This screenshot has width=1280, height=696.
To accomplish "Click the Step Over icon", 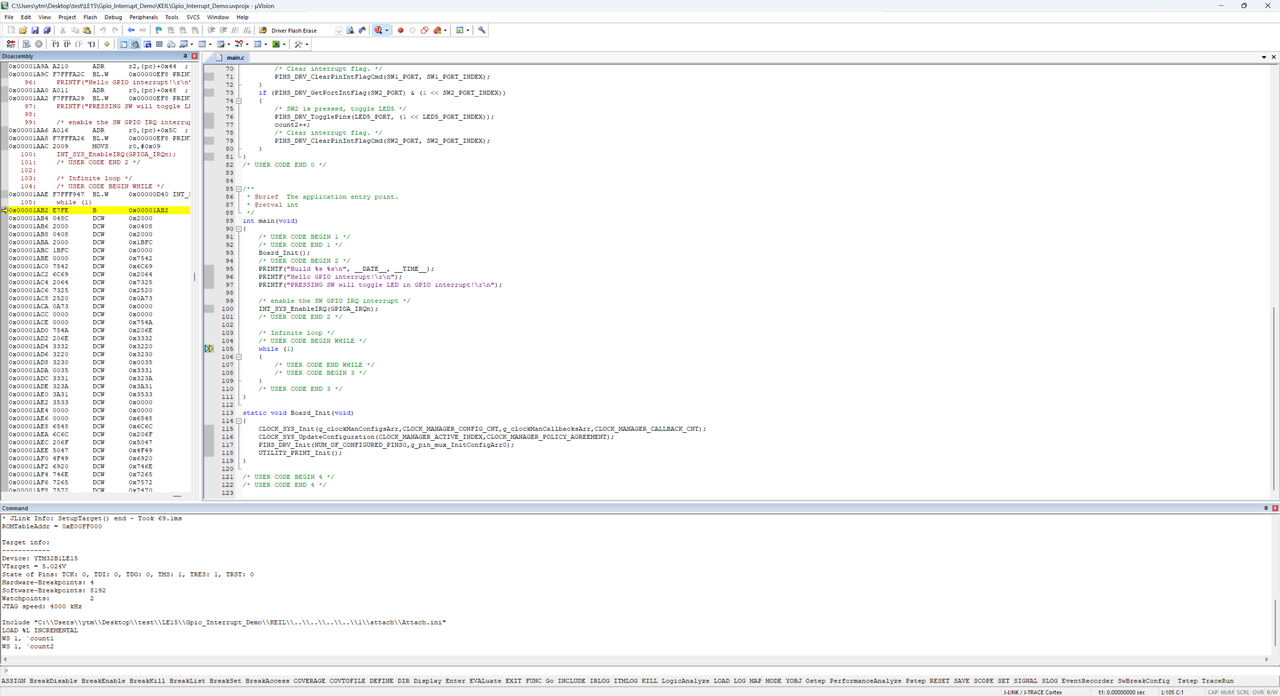I will (x=67, y=44).
